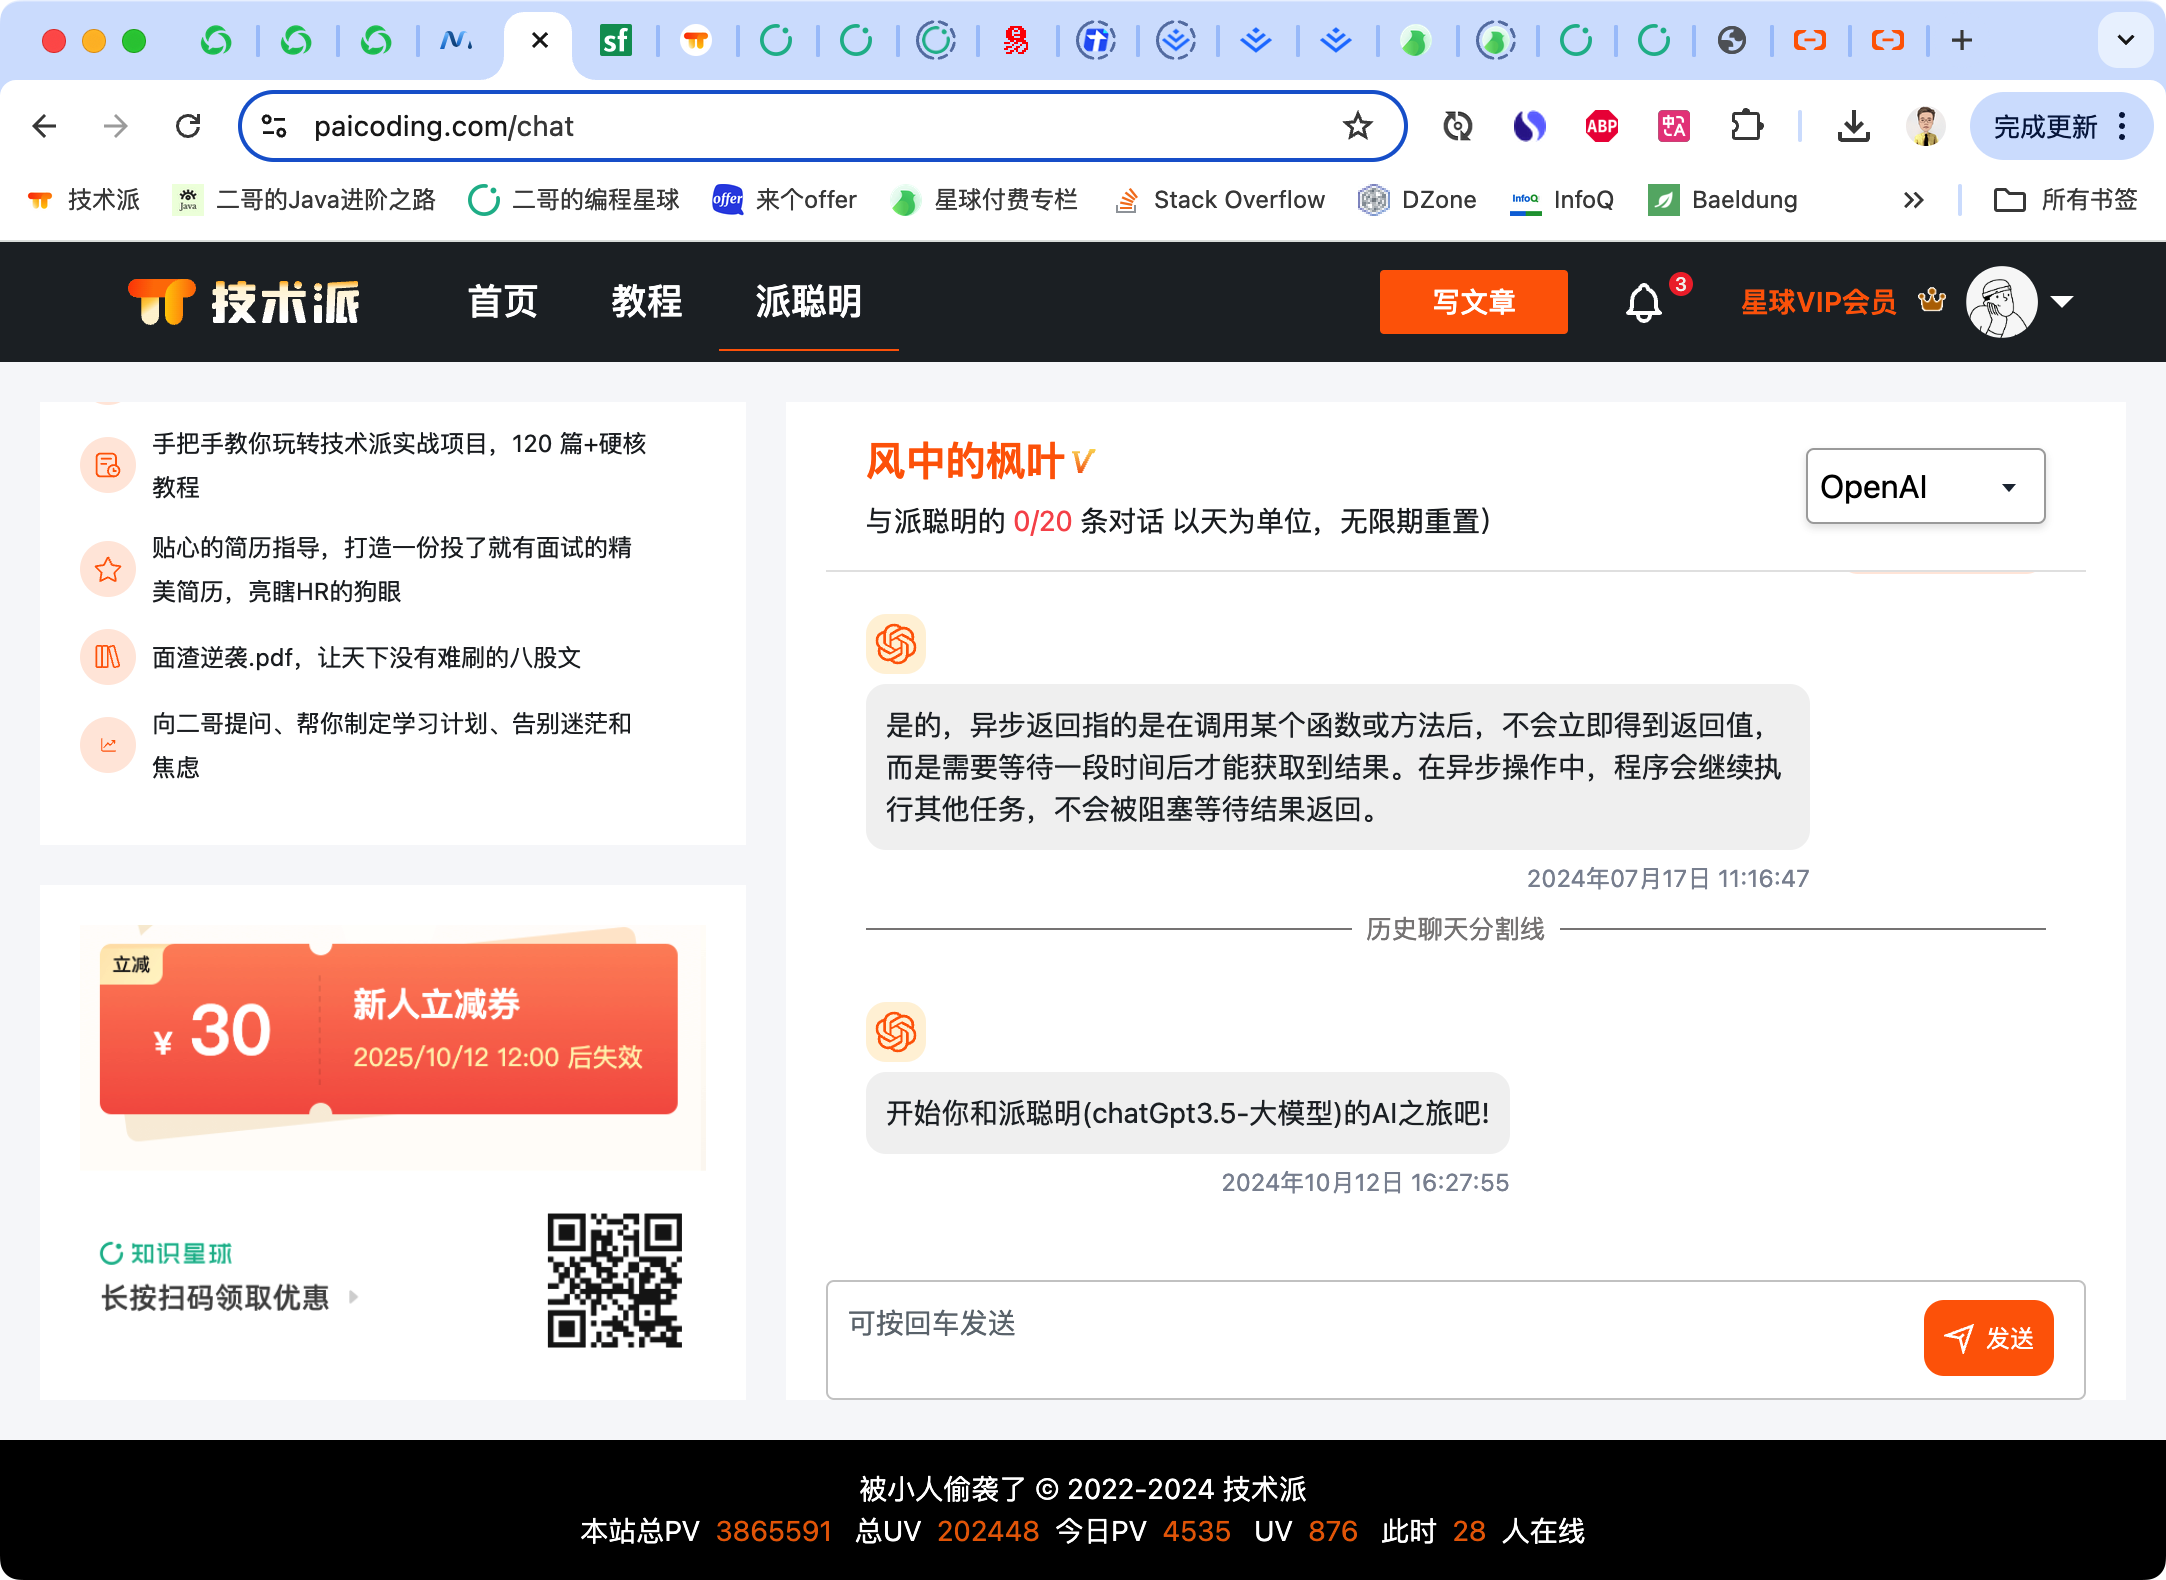Click the browser extensions puzzle icon
Viewport: 2166px width, 1580px height.
[x=1747, y=126]
